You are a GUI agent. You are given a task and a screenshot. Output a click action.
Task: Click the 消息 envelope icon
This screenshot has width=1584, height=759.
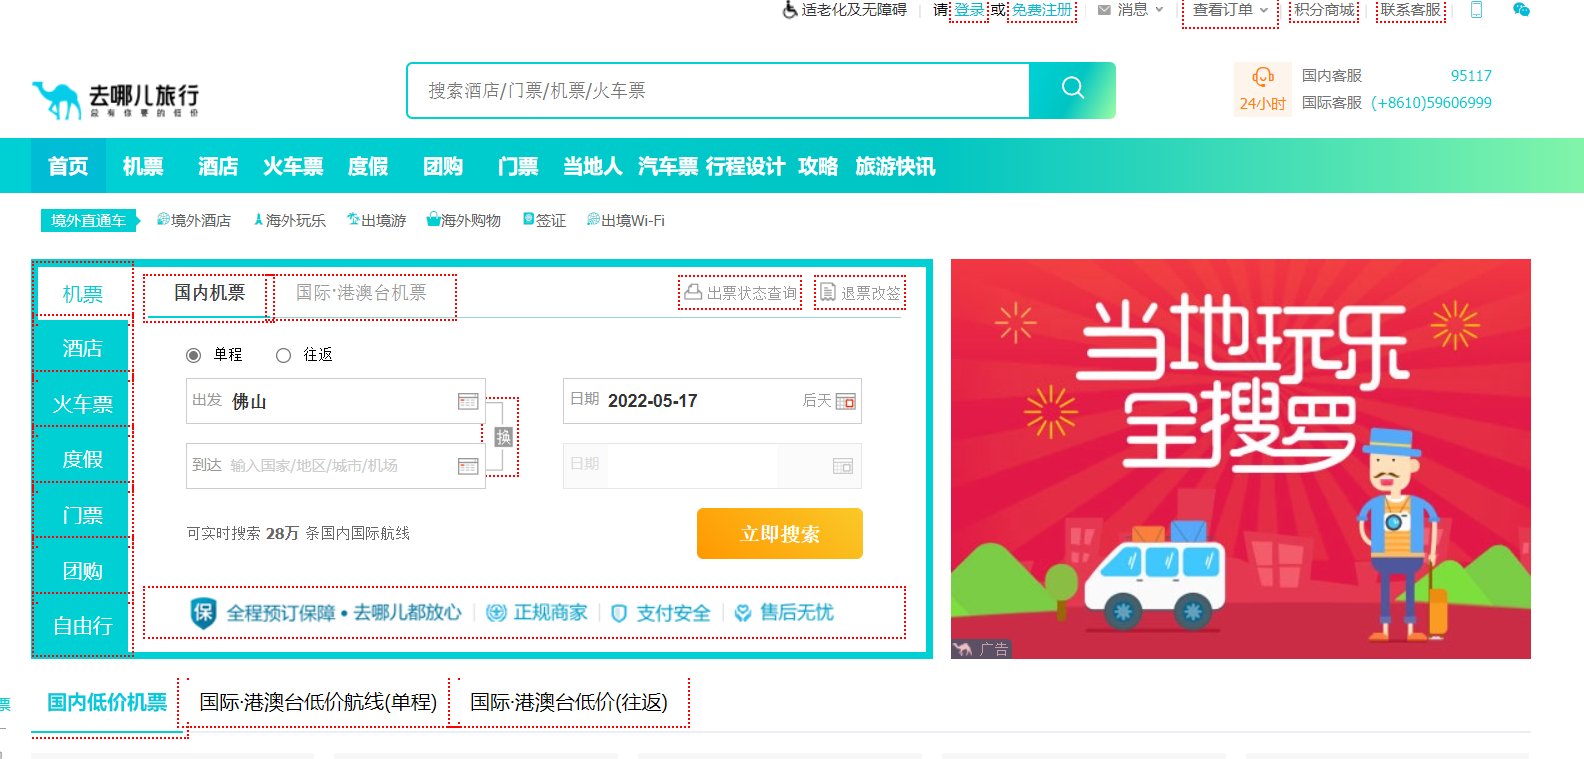[1104, 10]
